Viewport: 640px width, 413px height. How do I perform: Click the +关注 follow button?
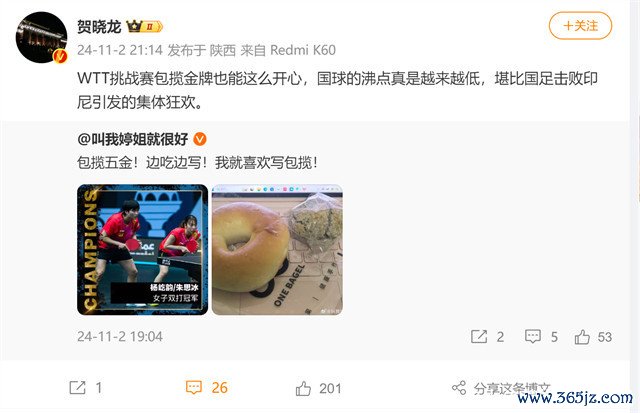pos(580,26)
